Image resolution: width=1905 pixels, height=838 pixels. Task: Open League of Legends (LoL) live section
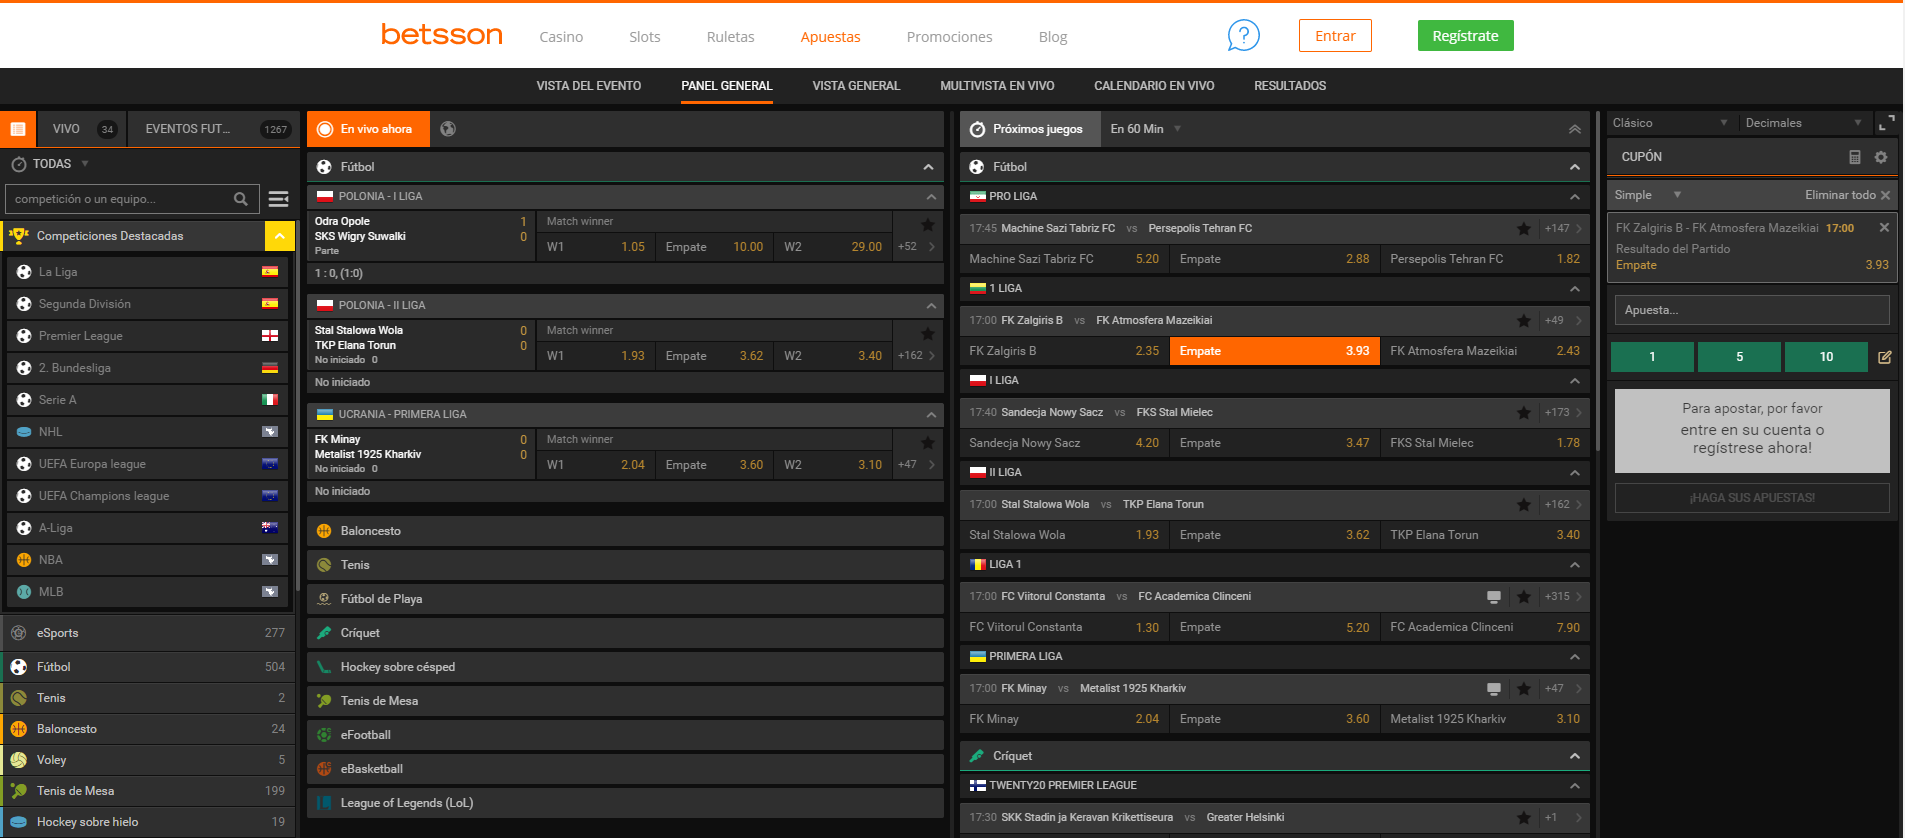click(625, 803)
